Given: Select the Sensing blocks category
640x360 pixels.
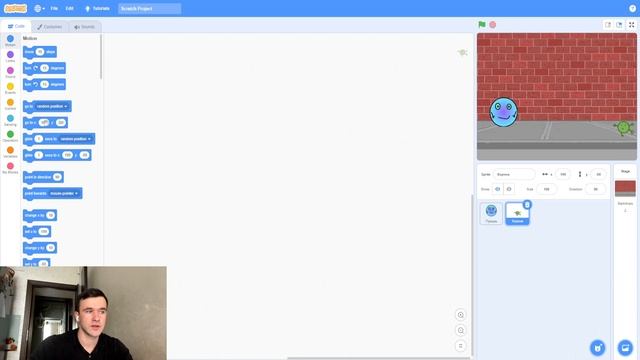Looking at the screenshot, I should [x=10, y=120].
